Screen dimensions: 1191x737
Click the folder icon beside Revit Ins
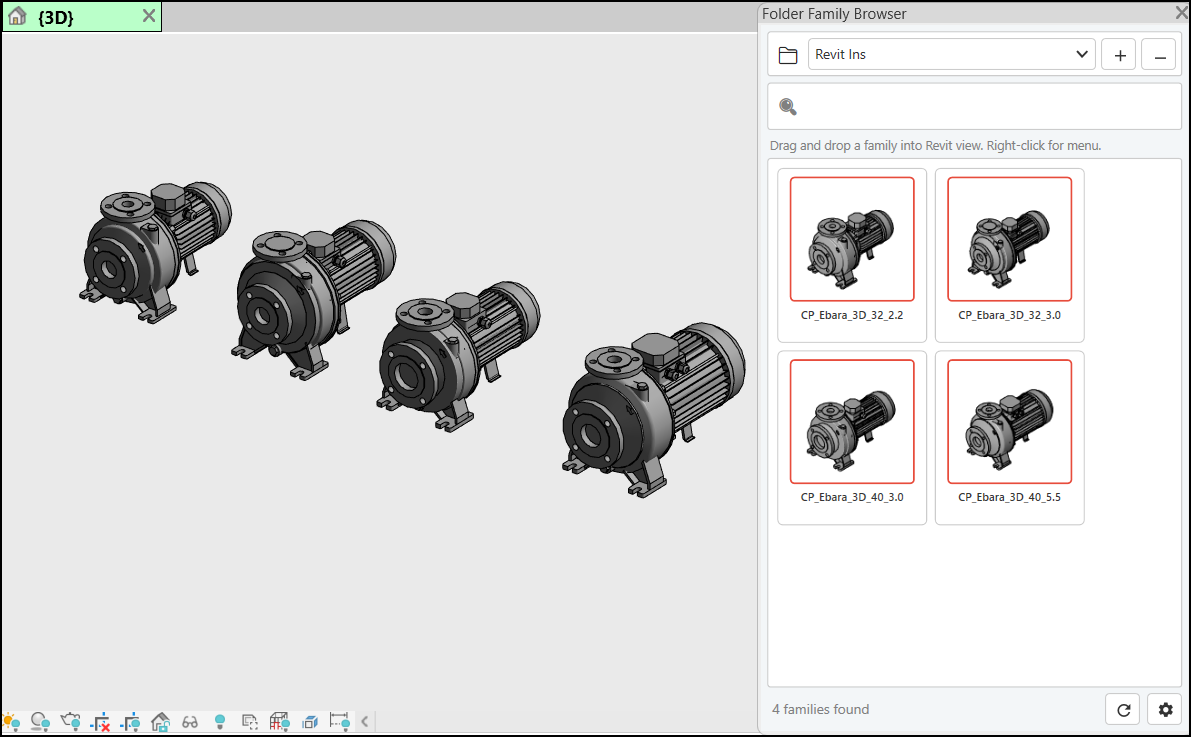click(x=788, y=55)
